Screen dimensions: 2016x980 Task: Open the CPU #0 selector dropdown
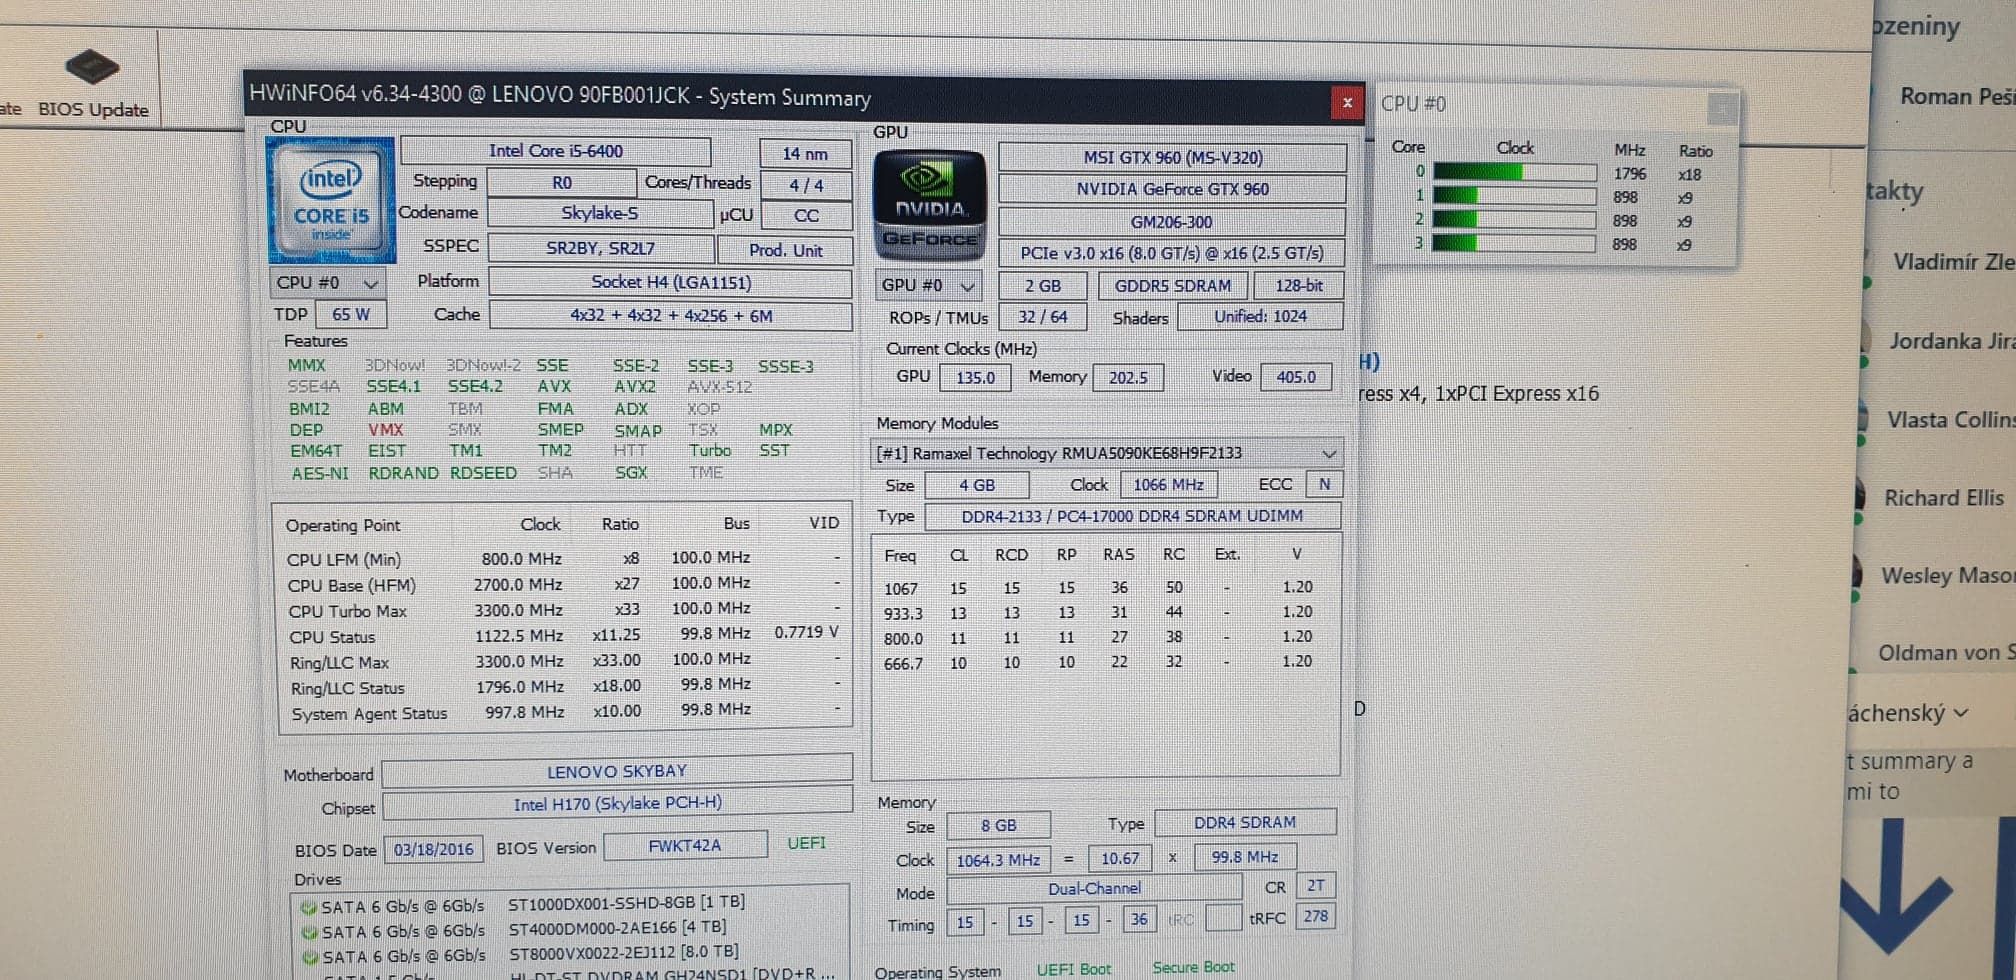(x=326, y=283)
